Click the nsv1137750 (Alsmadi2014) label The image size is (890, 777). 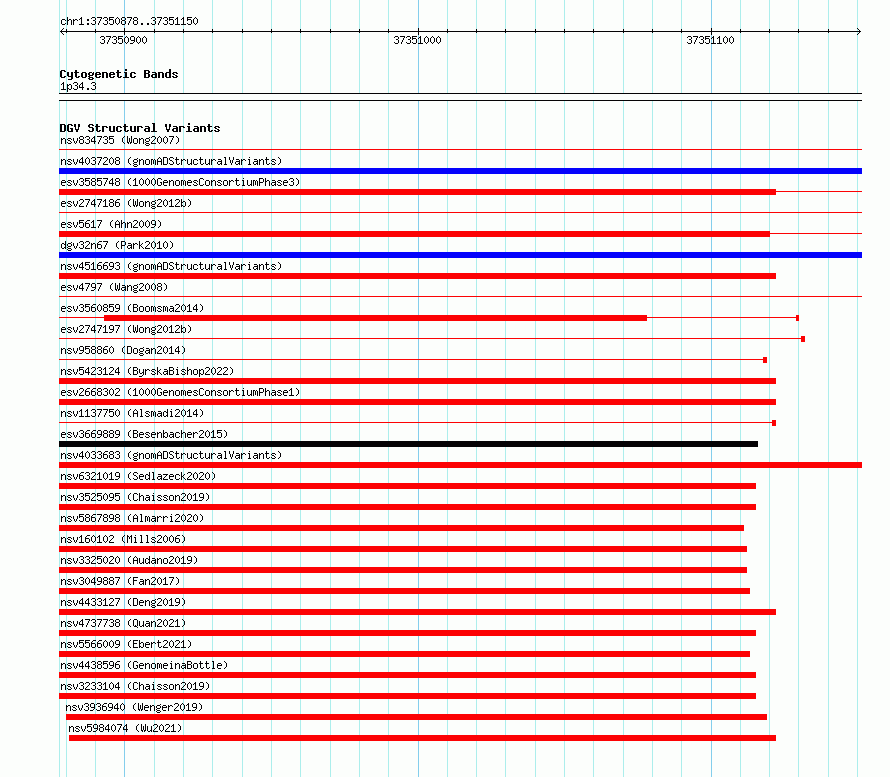[x=132, y=413]
